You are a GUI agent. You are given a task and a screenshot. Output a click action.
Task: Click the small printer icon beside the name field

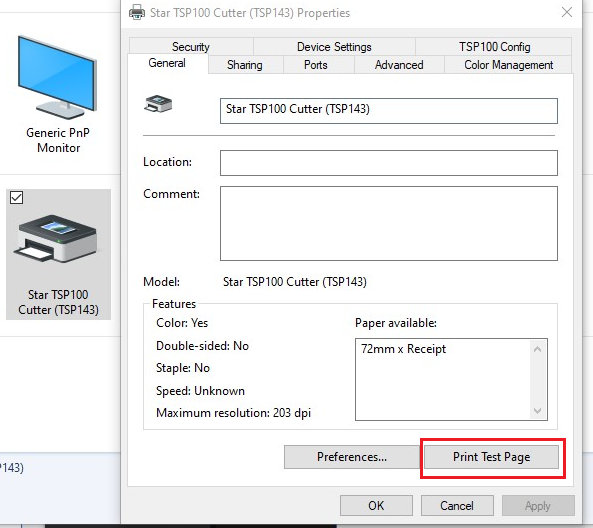[x=158, y=104]
